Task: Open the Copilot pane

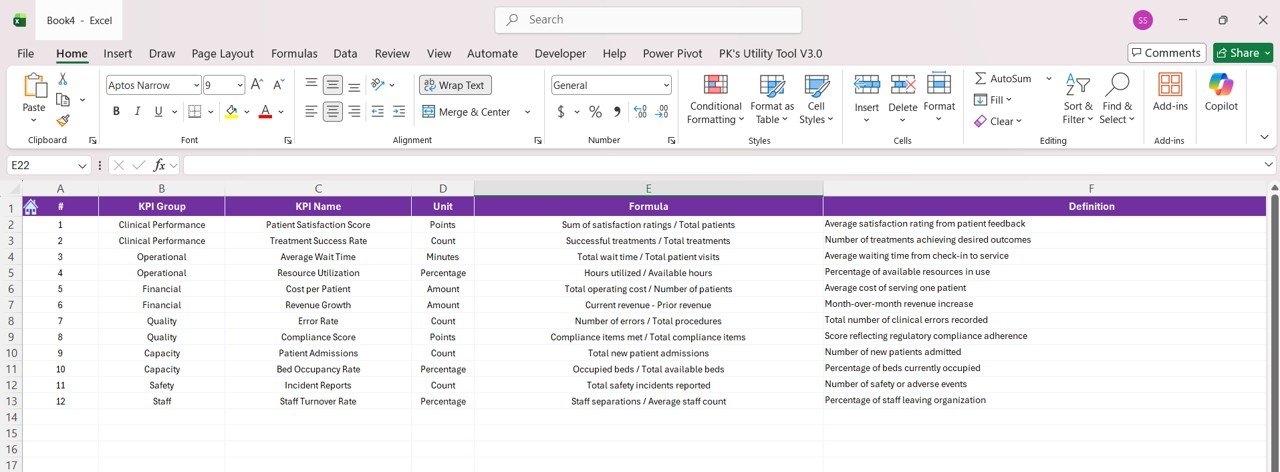Action: coord(1221,92)
